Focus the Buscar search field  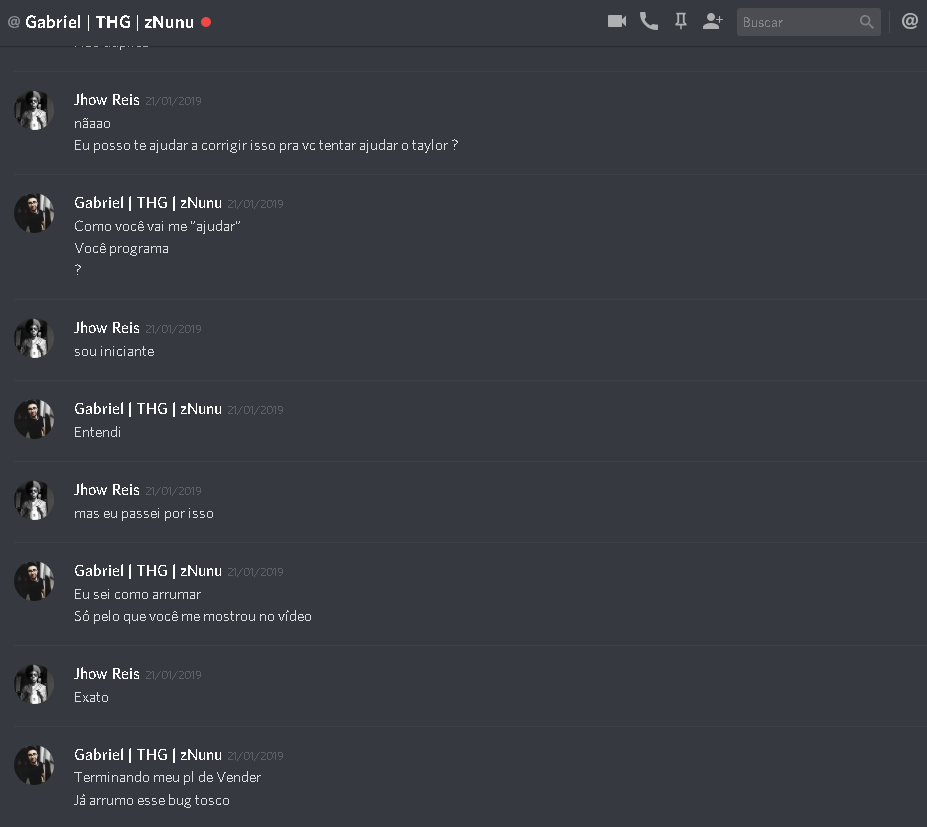pyautogui.click(x=797, y=22)
